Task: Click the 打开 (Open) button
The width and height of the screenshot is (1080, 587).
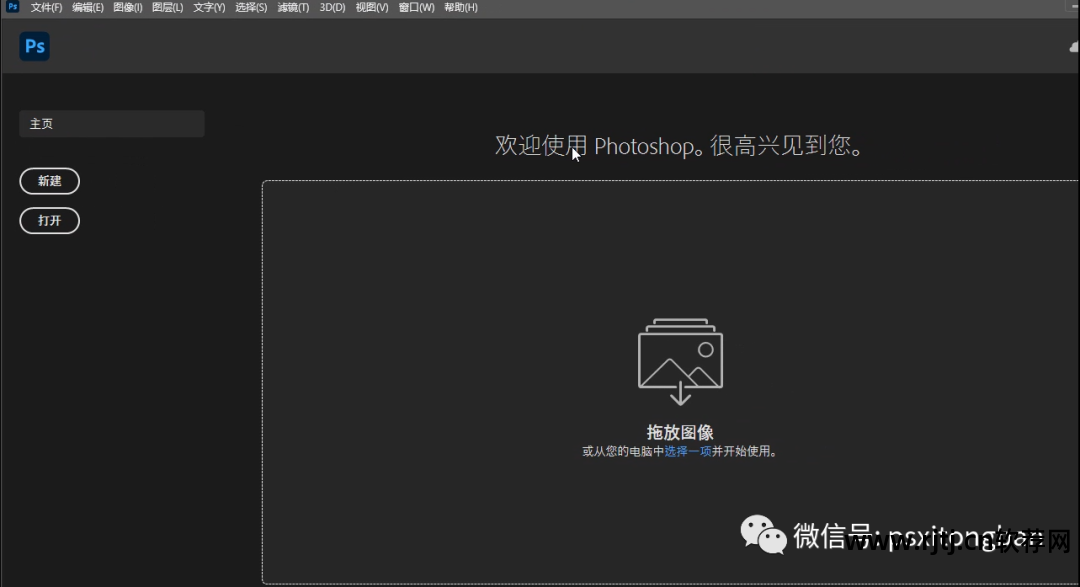Action: (49, 220)
